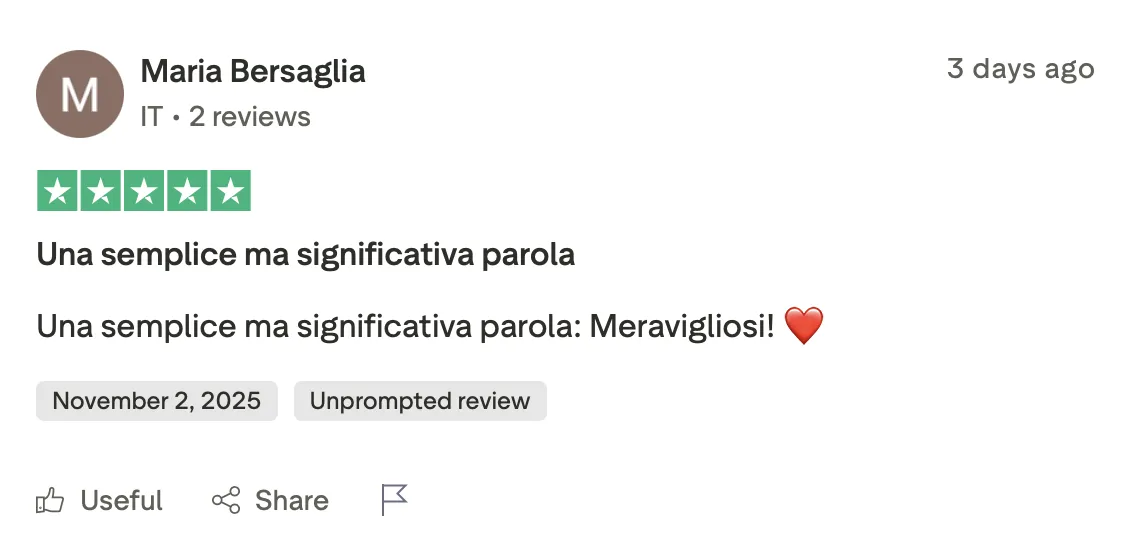
Task: Click the red heart emoji
Action: pos(803,326)
